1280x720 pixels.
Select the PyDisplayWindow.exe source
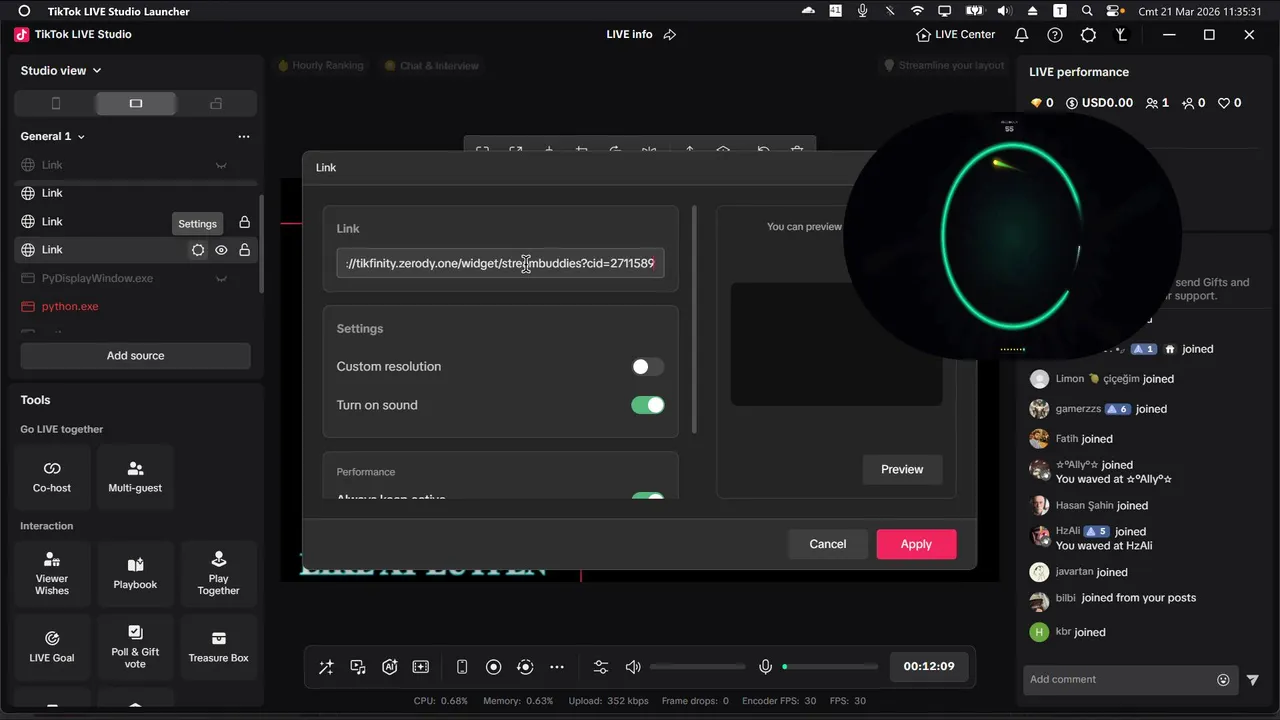click(97, 278)
